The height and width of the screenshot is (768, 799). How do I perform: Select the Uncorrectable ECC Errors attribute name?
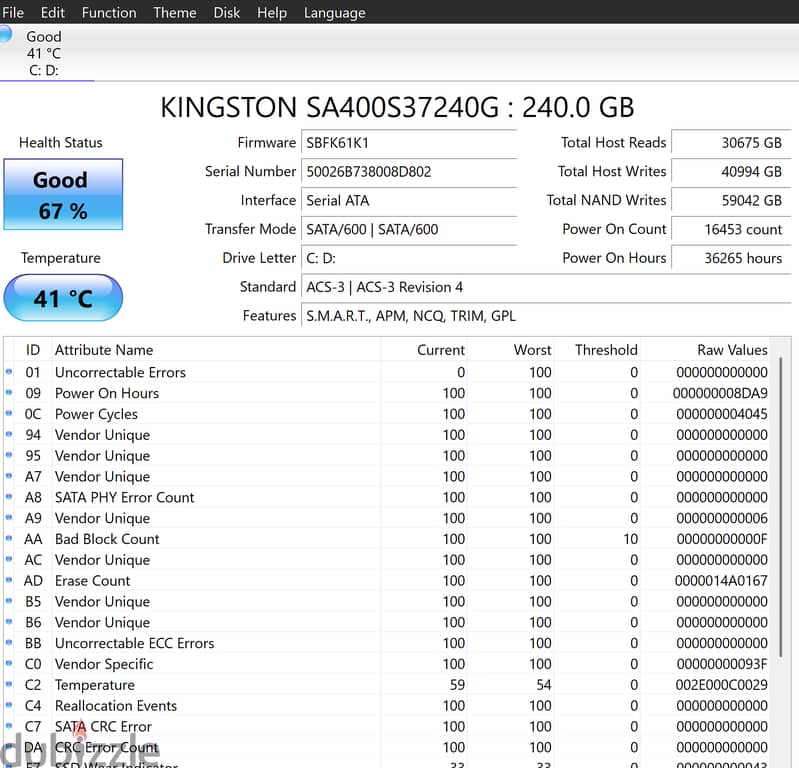click(135, 644)
